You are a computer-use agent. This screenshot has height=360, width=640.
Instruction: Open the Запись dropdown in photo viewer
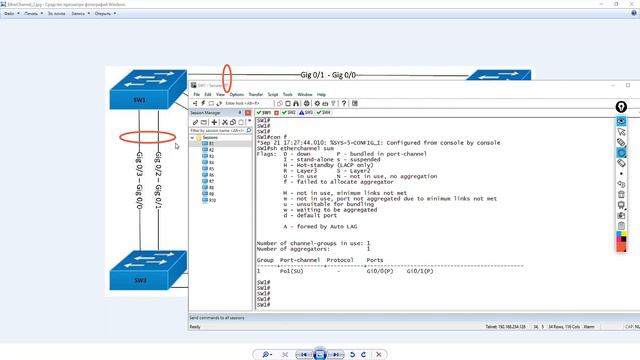point(80,13)
